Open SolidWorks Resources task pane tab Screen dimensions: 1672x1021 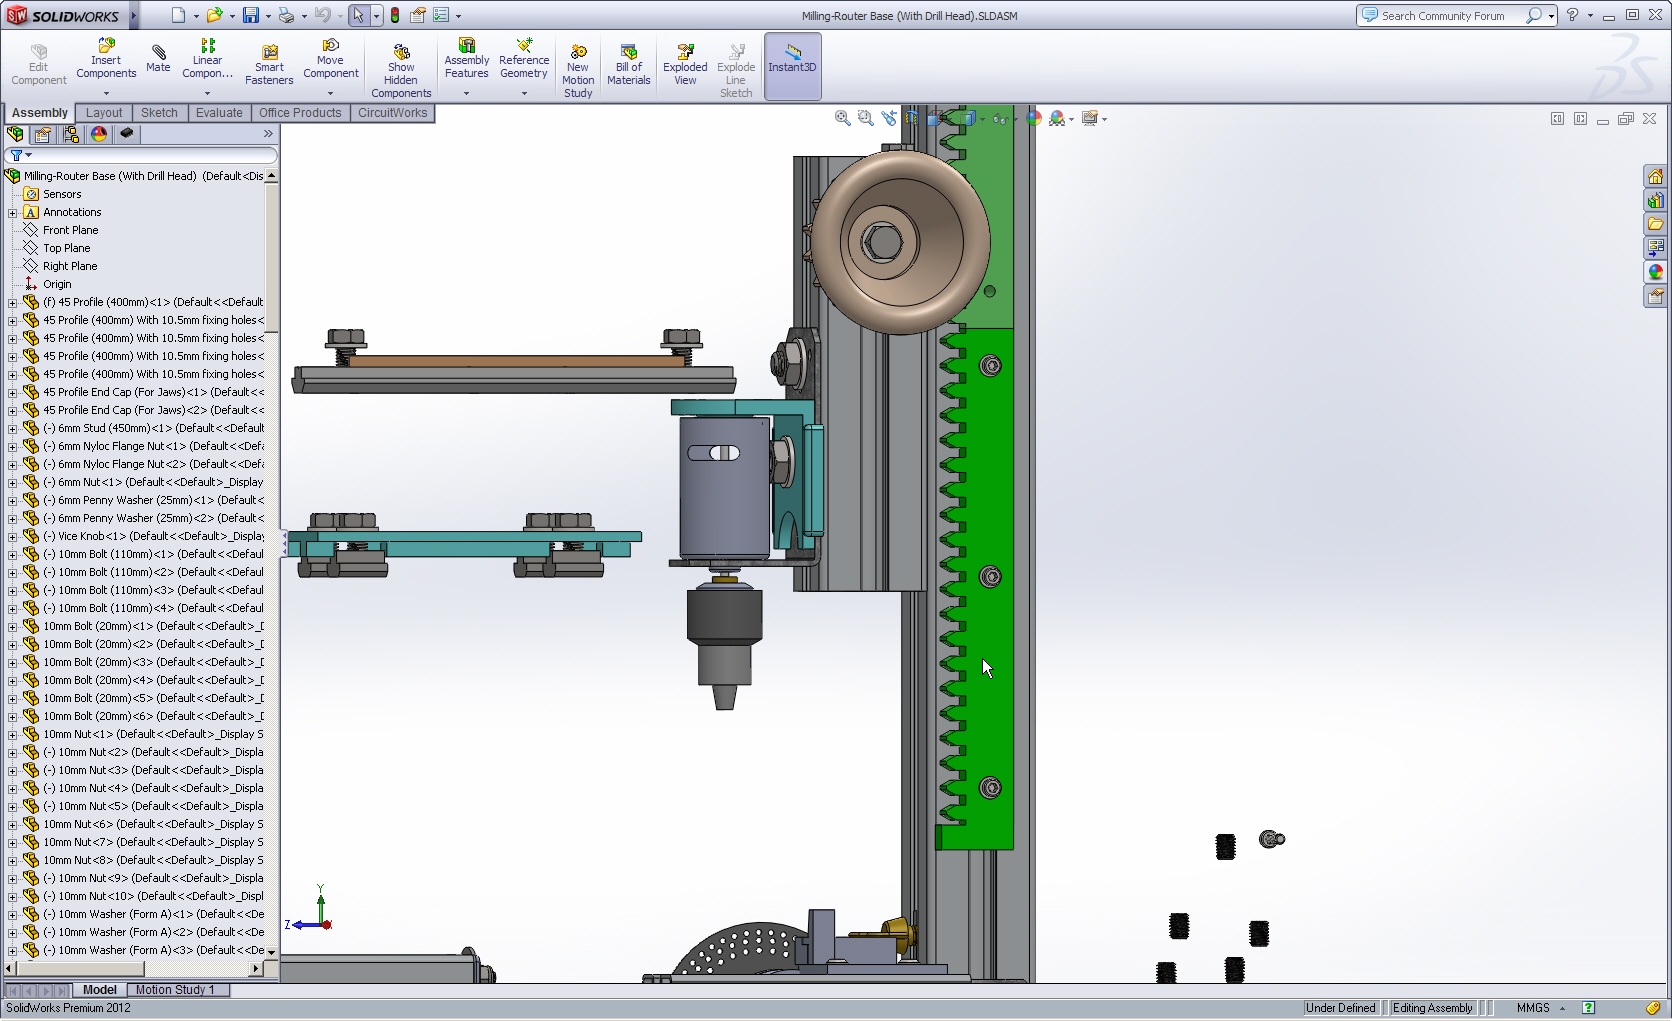point(1656,176)
